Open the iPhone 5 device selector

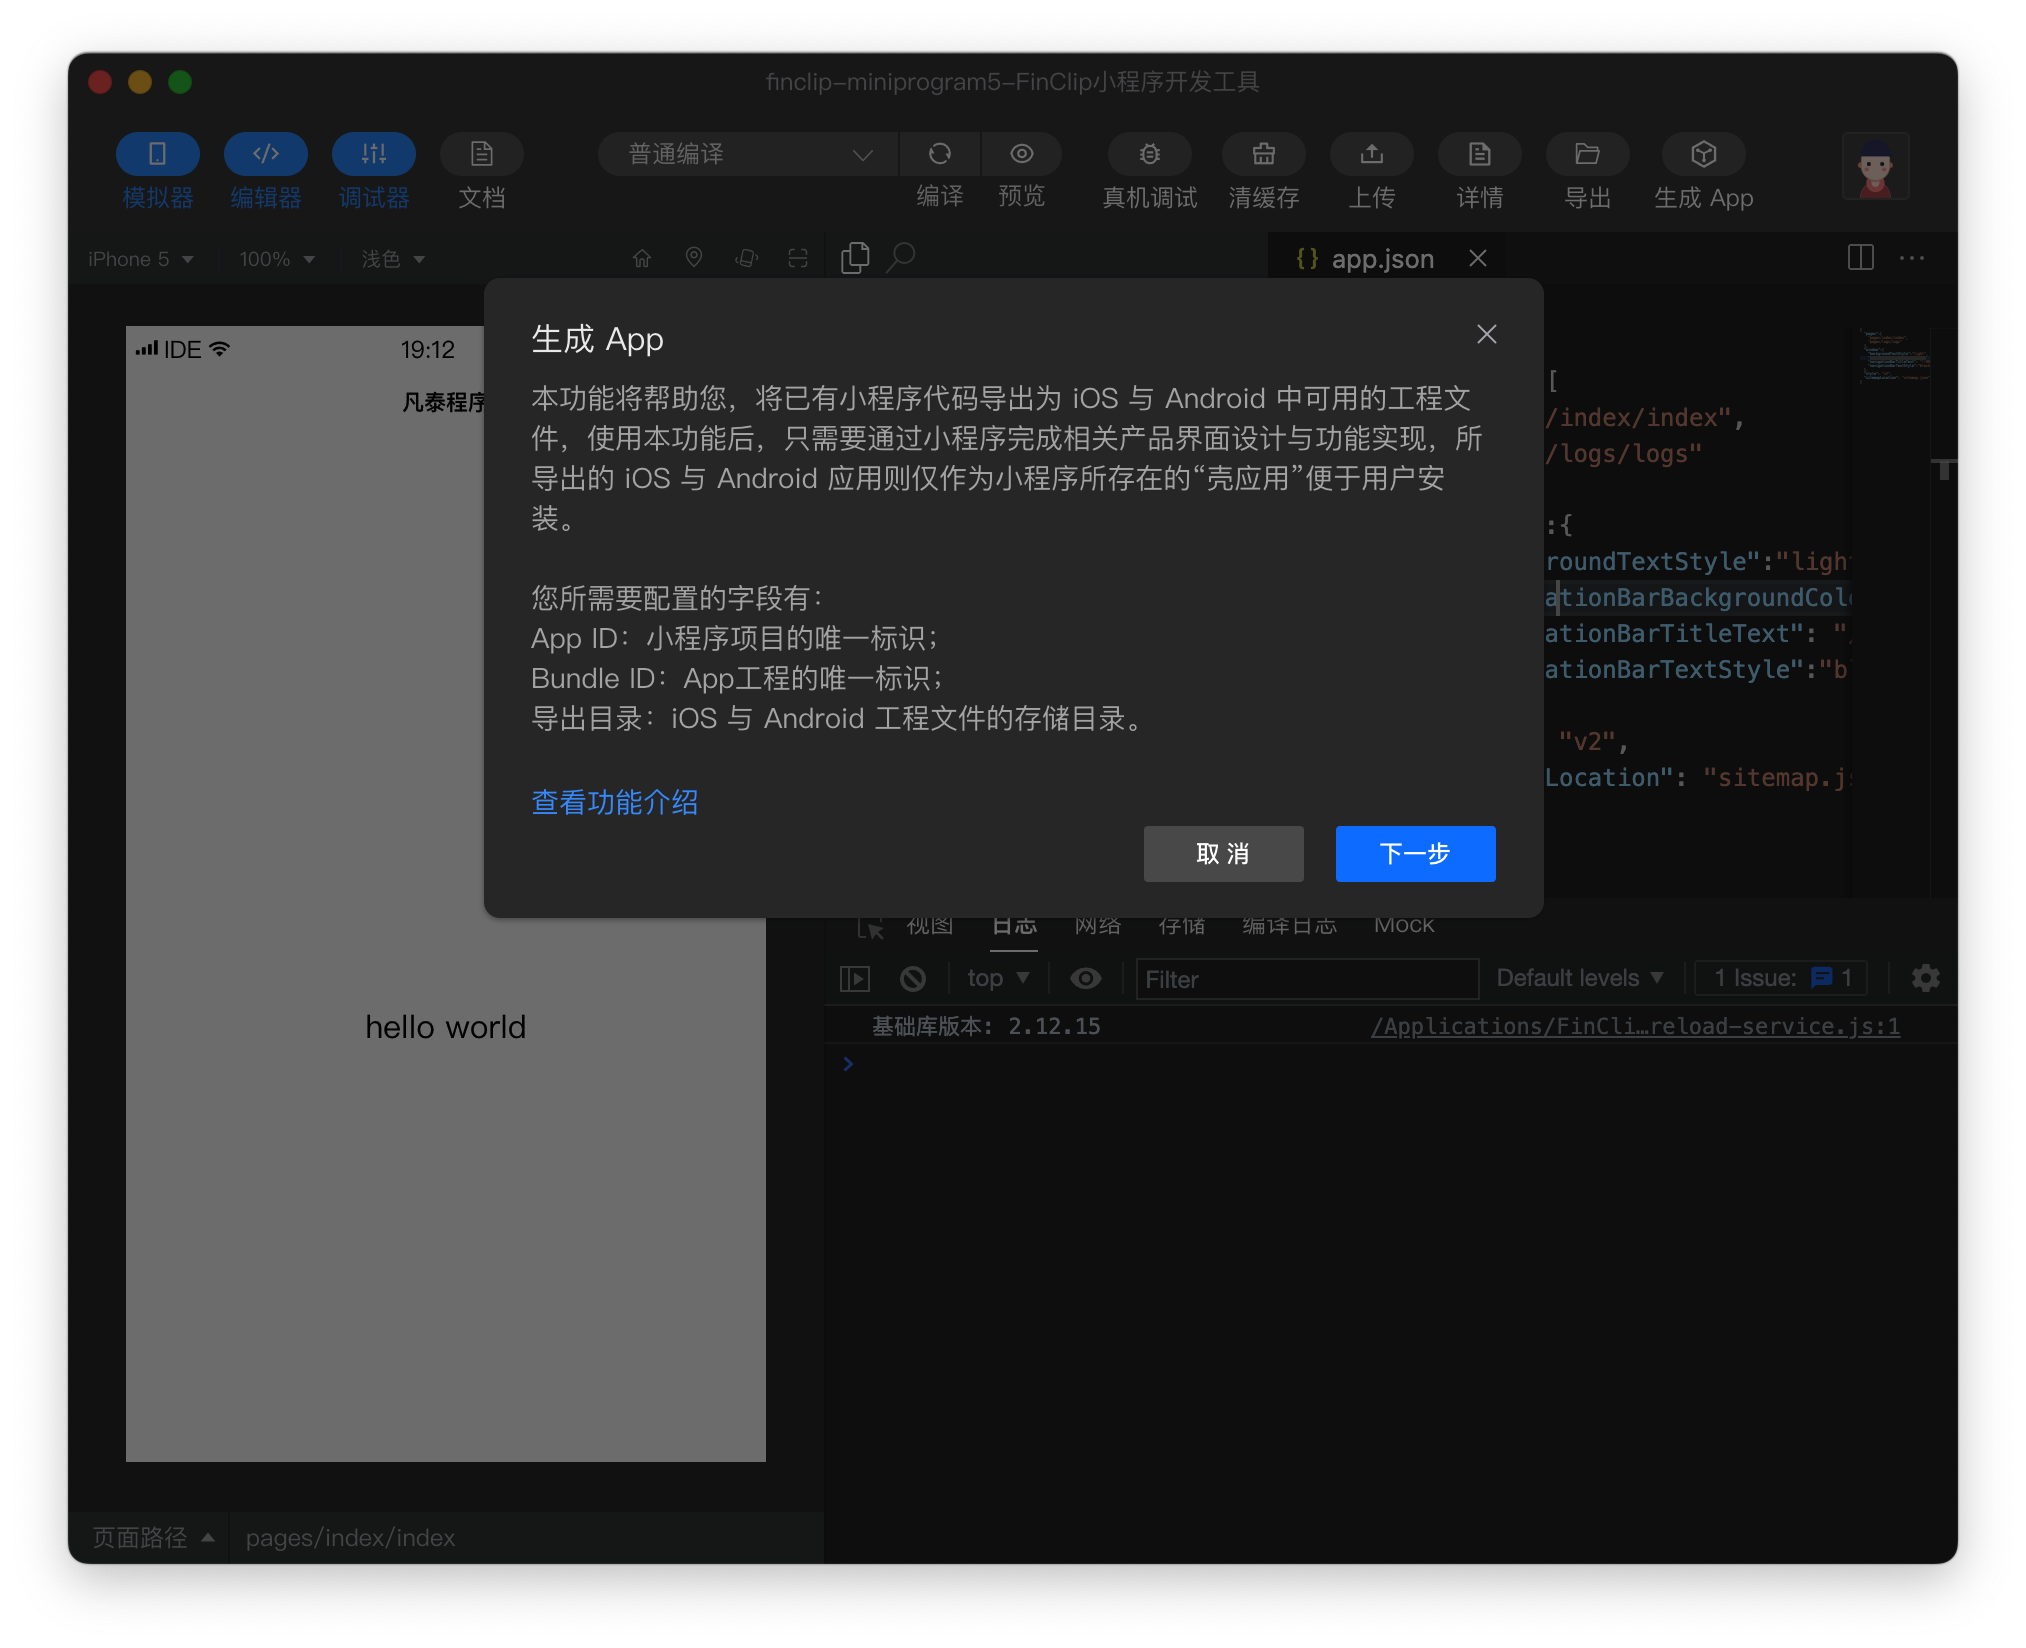pyautogui.click(x=139, y=258)
